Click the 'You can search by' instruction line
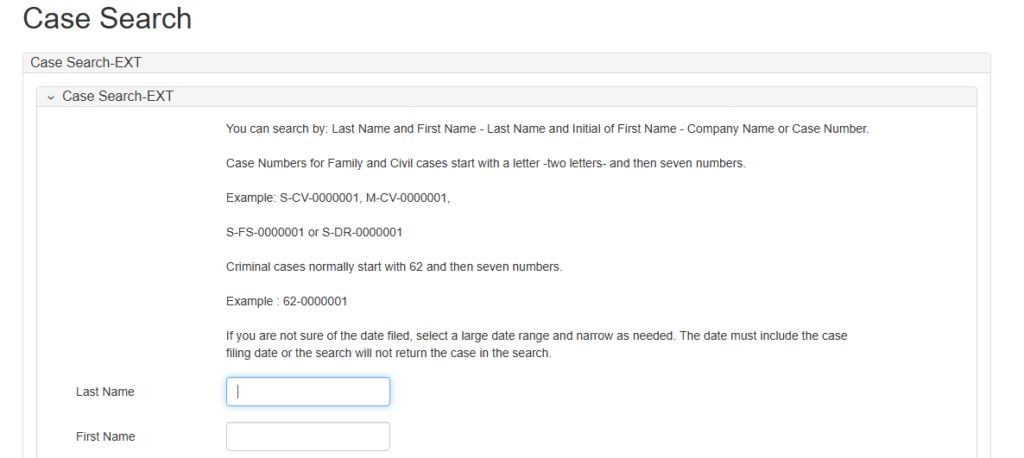Viewport: 1024px width, 458px height. [547, 129]
